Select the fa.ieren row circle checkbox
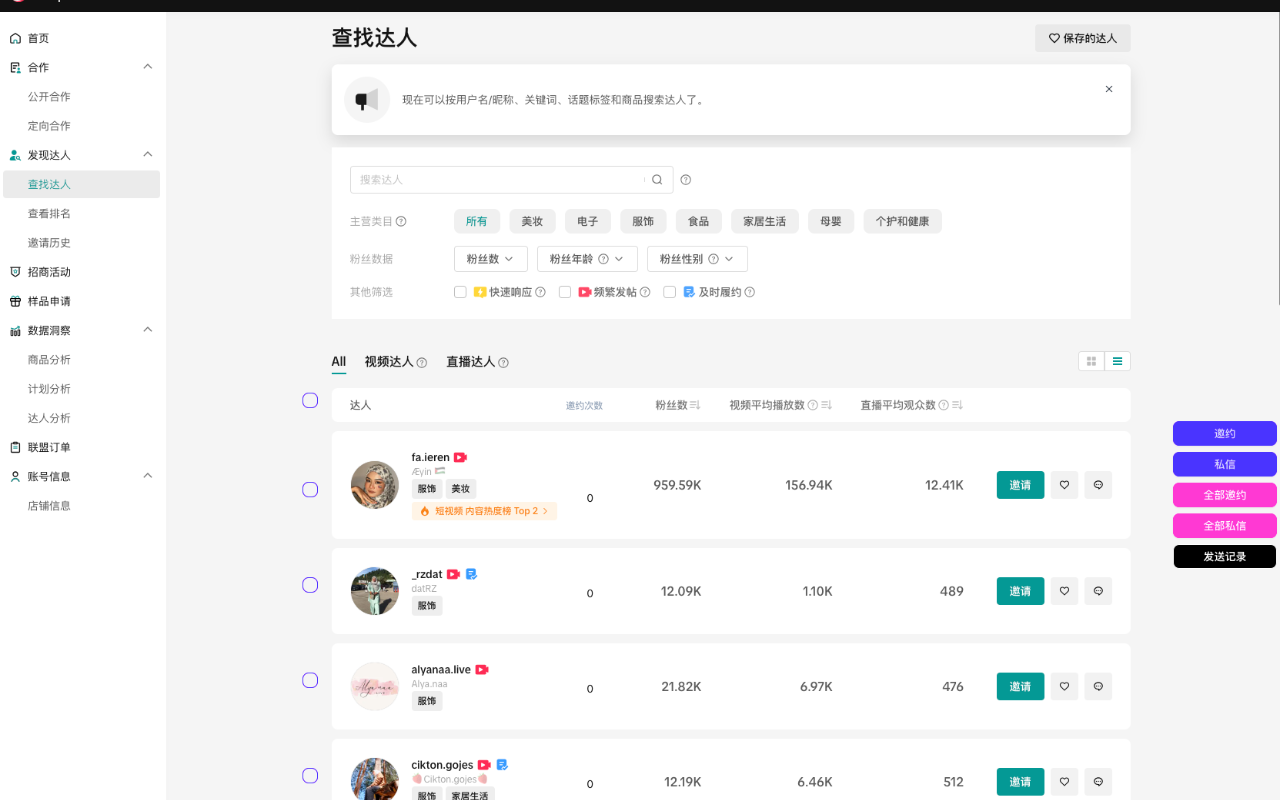 coord(310,489)
